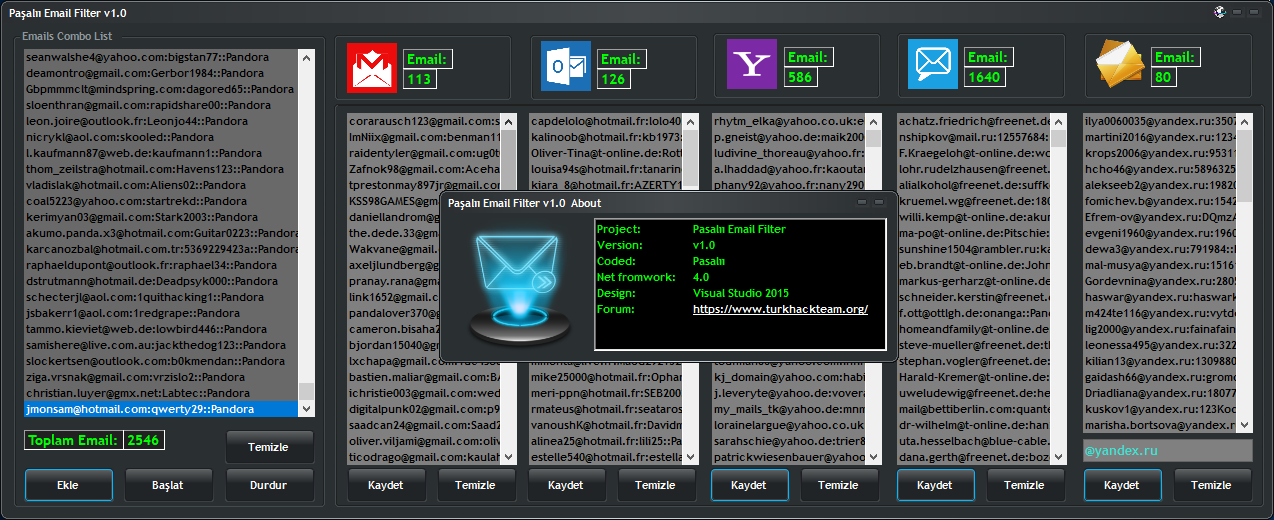Select rhytm_elka@yahoo.co.uk in Yahoo list
This screenshot has height=520, width=1274.
coord(788,120)
